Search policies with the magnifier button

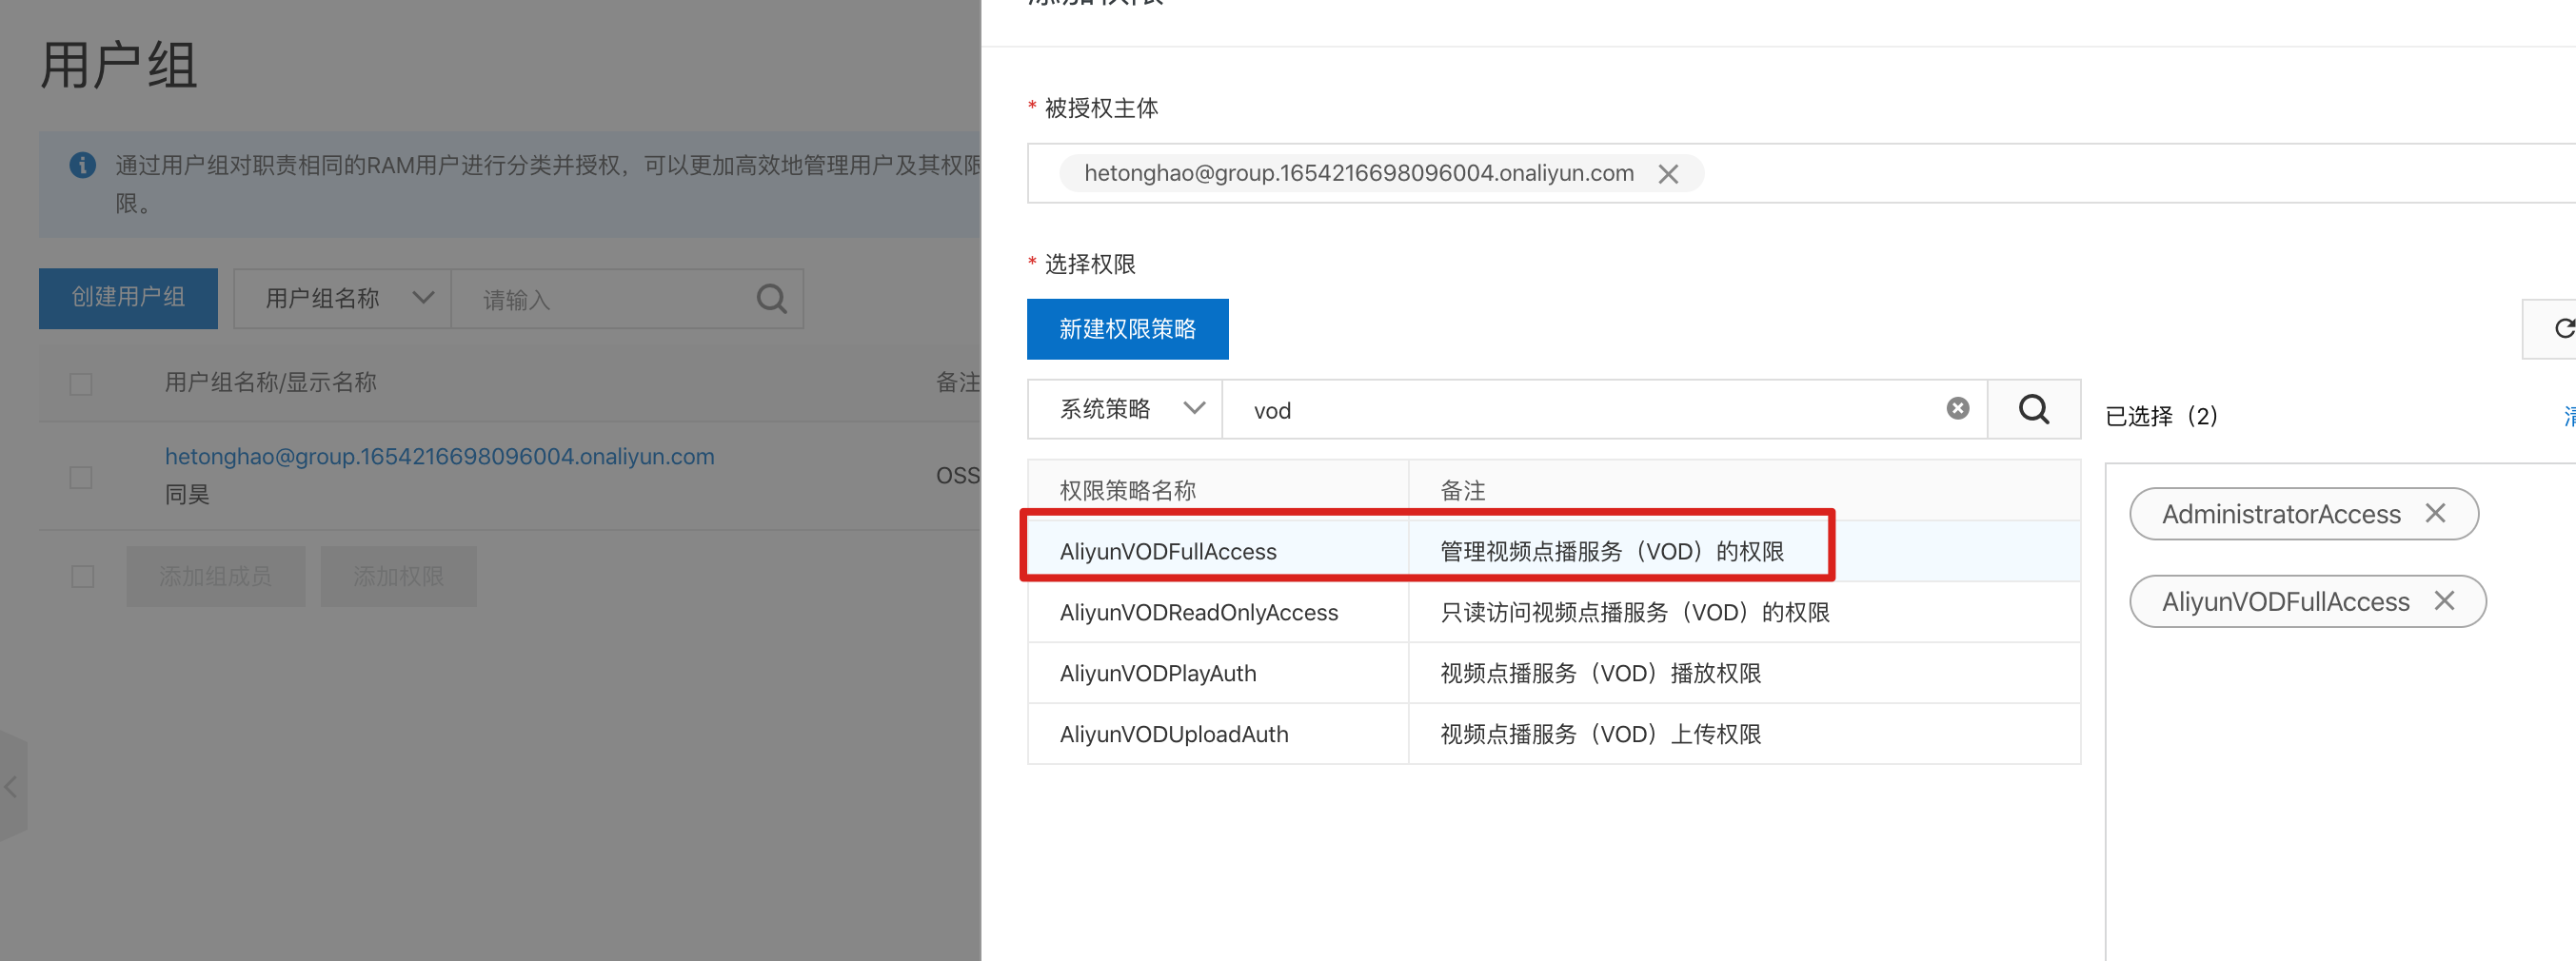tap(2033, 408)
